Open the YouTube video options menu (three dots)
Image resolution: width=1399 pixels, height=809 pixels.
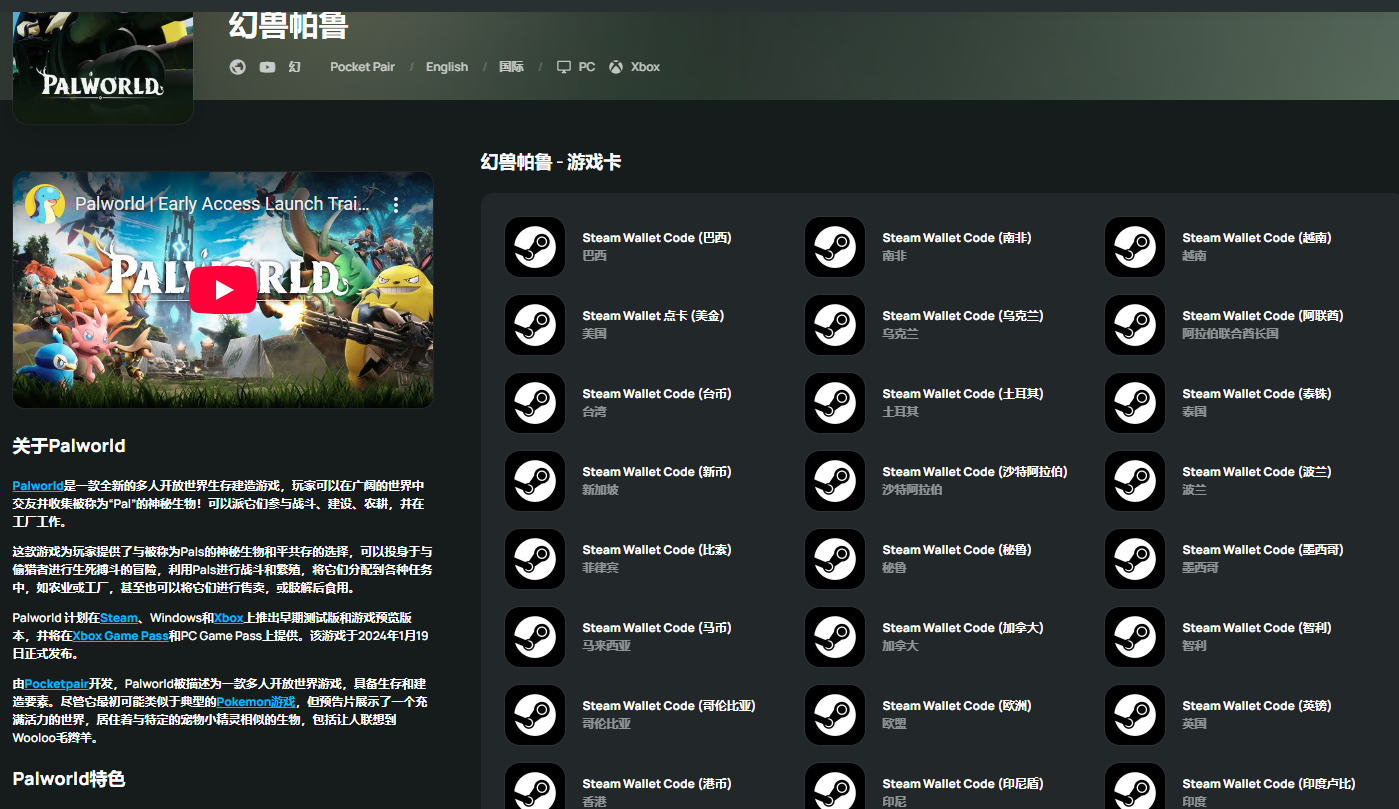[x=395, y=204]
